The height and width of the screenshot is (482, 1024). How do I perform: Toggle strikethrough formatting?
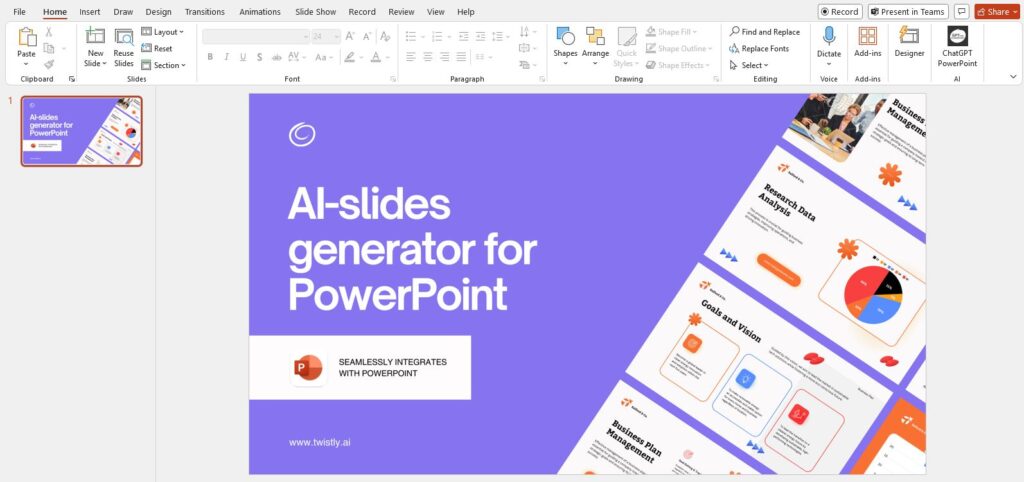(x=276, y=57)
